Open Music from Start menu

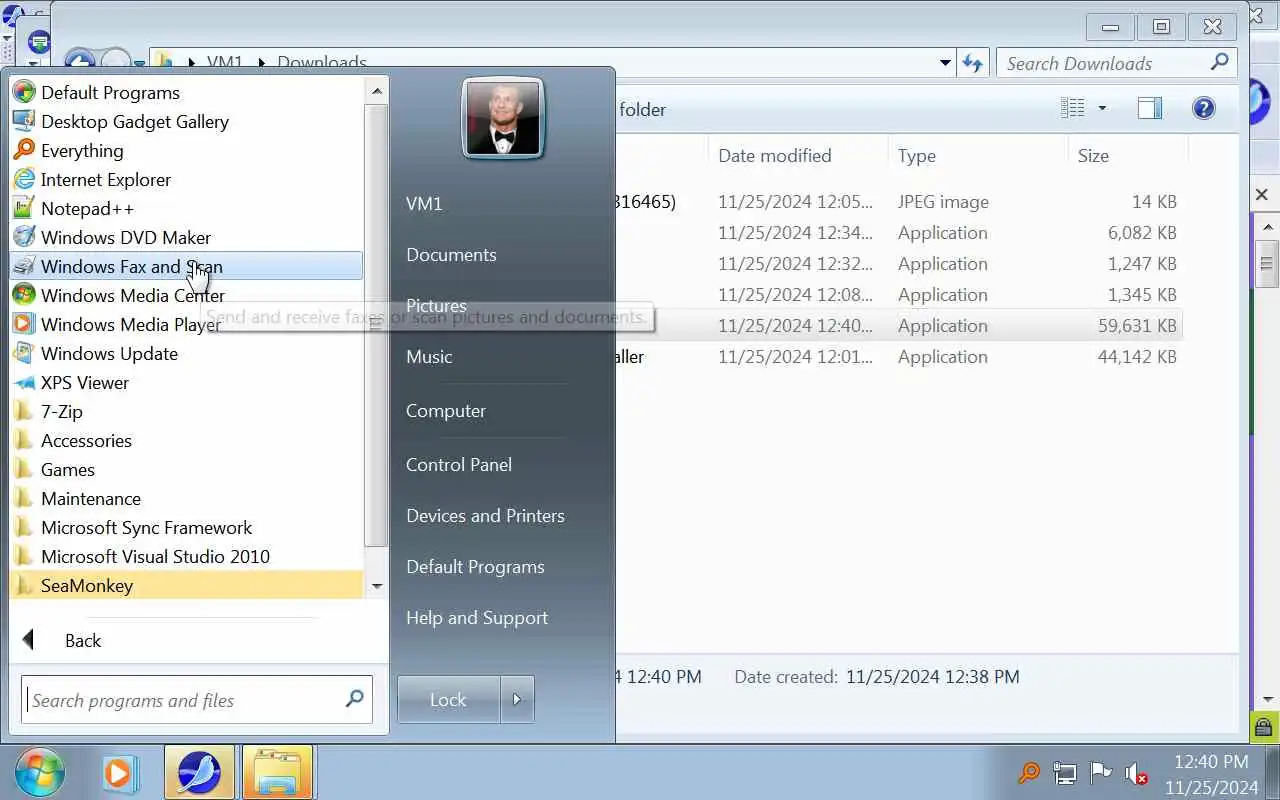[429, 356]
